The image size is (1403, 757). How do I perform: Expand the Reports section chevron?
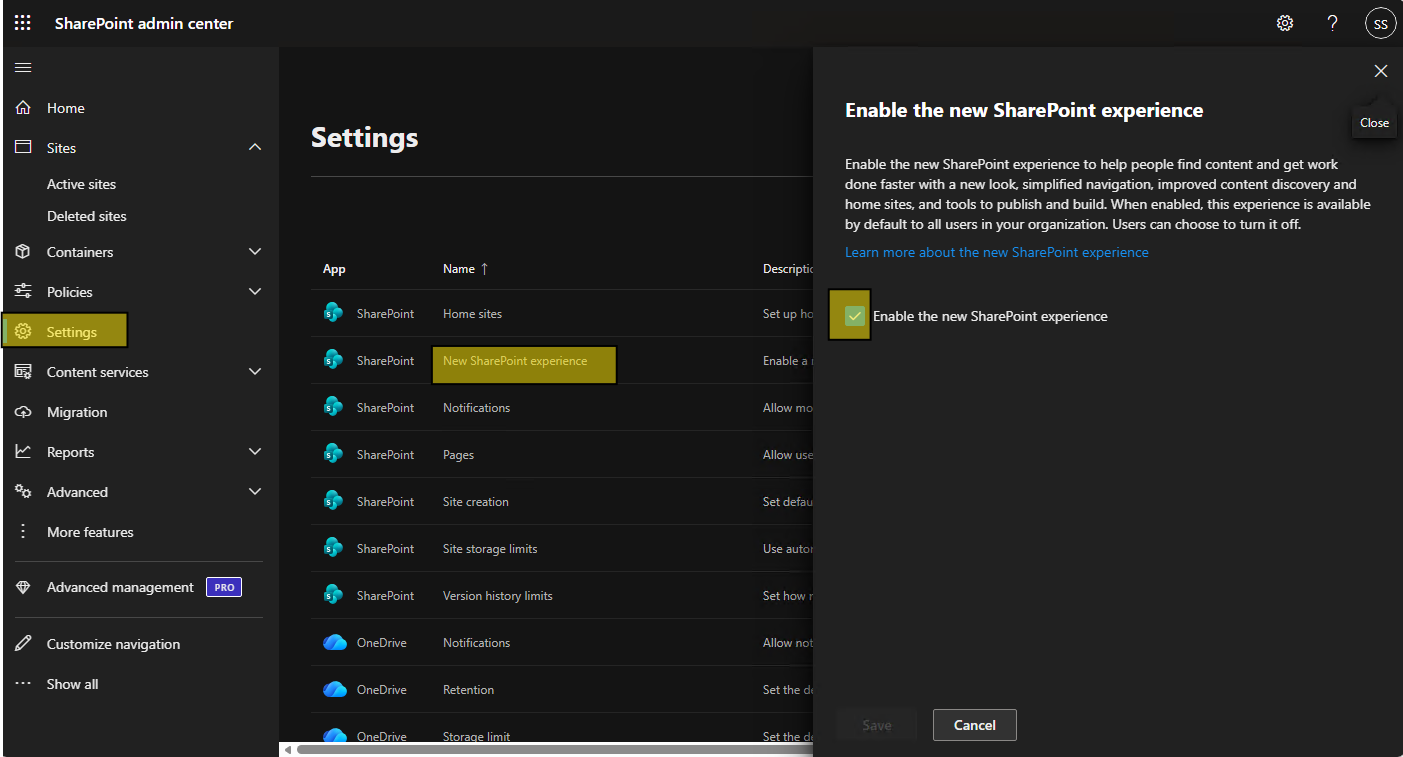(255, 452)
